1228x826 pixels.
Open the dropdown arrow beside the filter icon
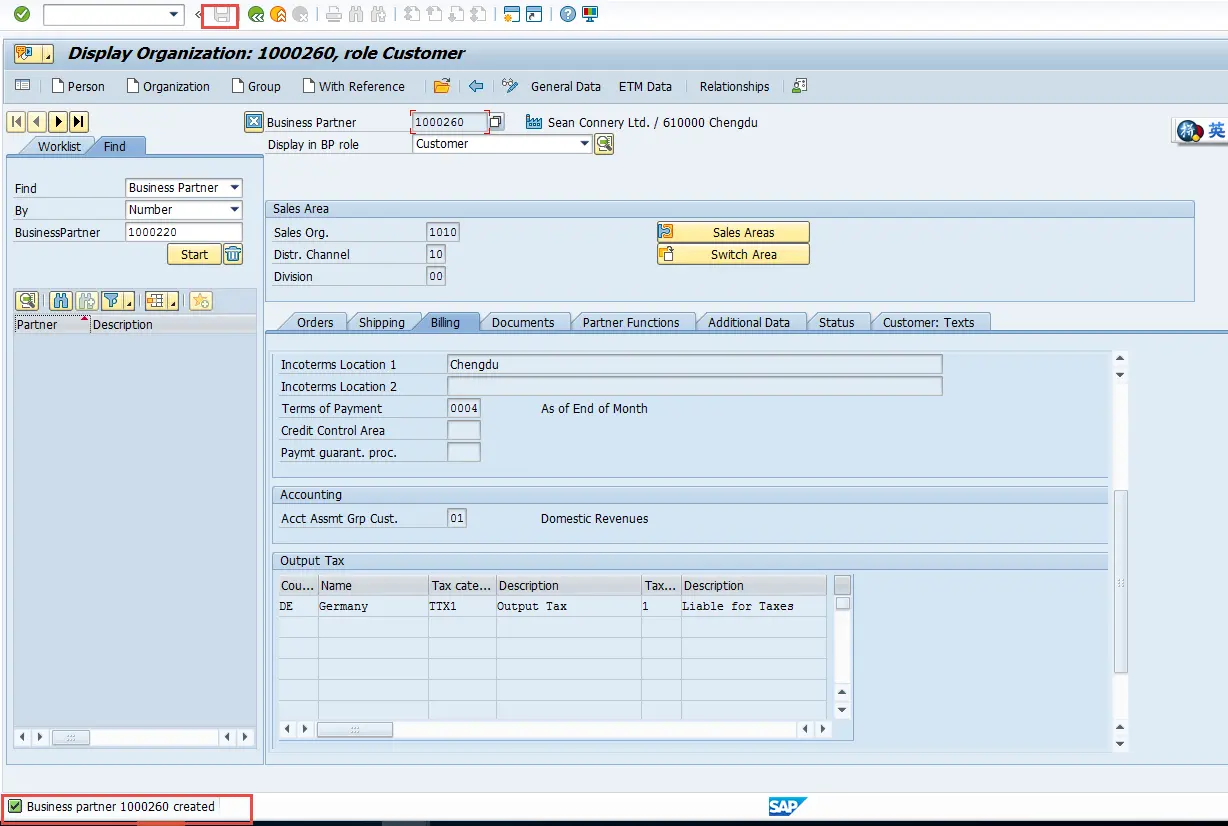129,300
